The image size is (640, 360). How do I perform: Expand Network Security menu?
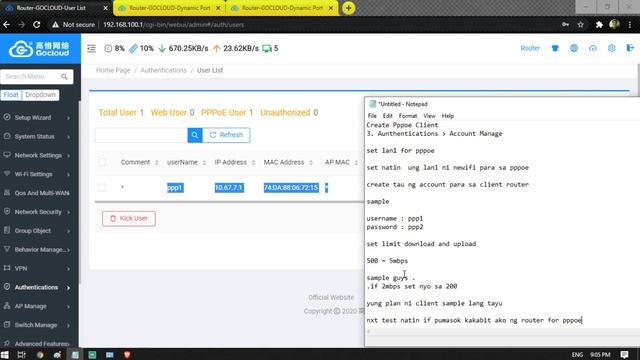point(39,212)
